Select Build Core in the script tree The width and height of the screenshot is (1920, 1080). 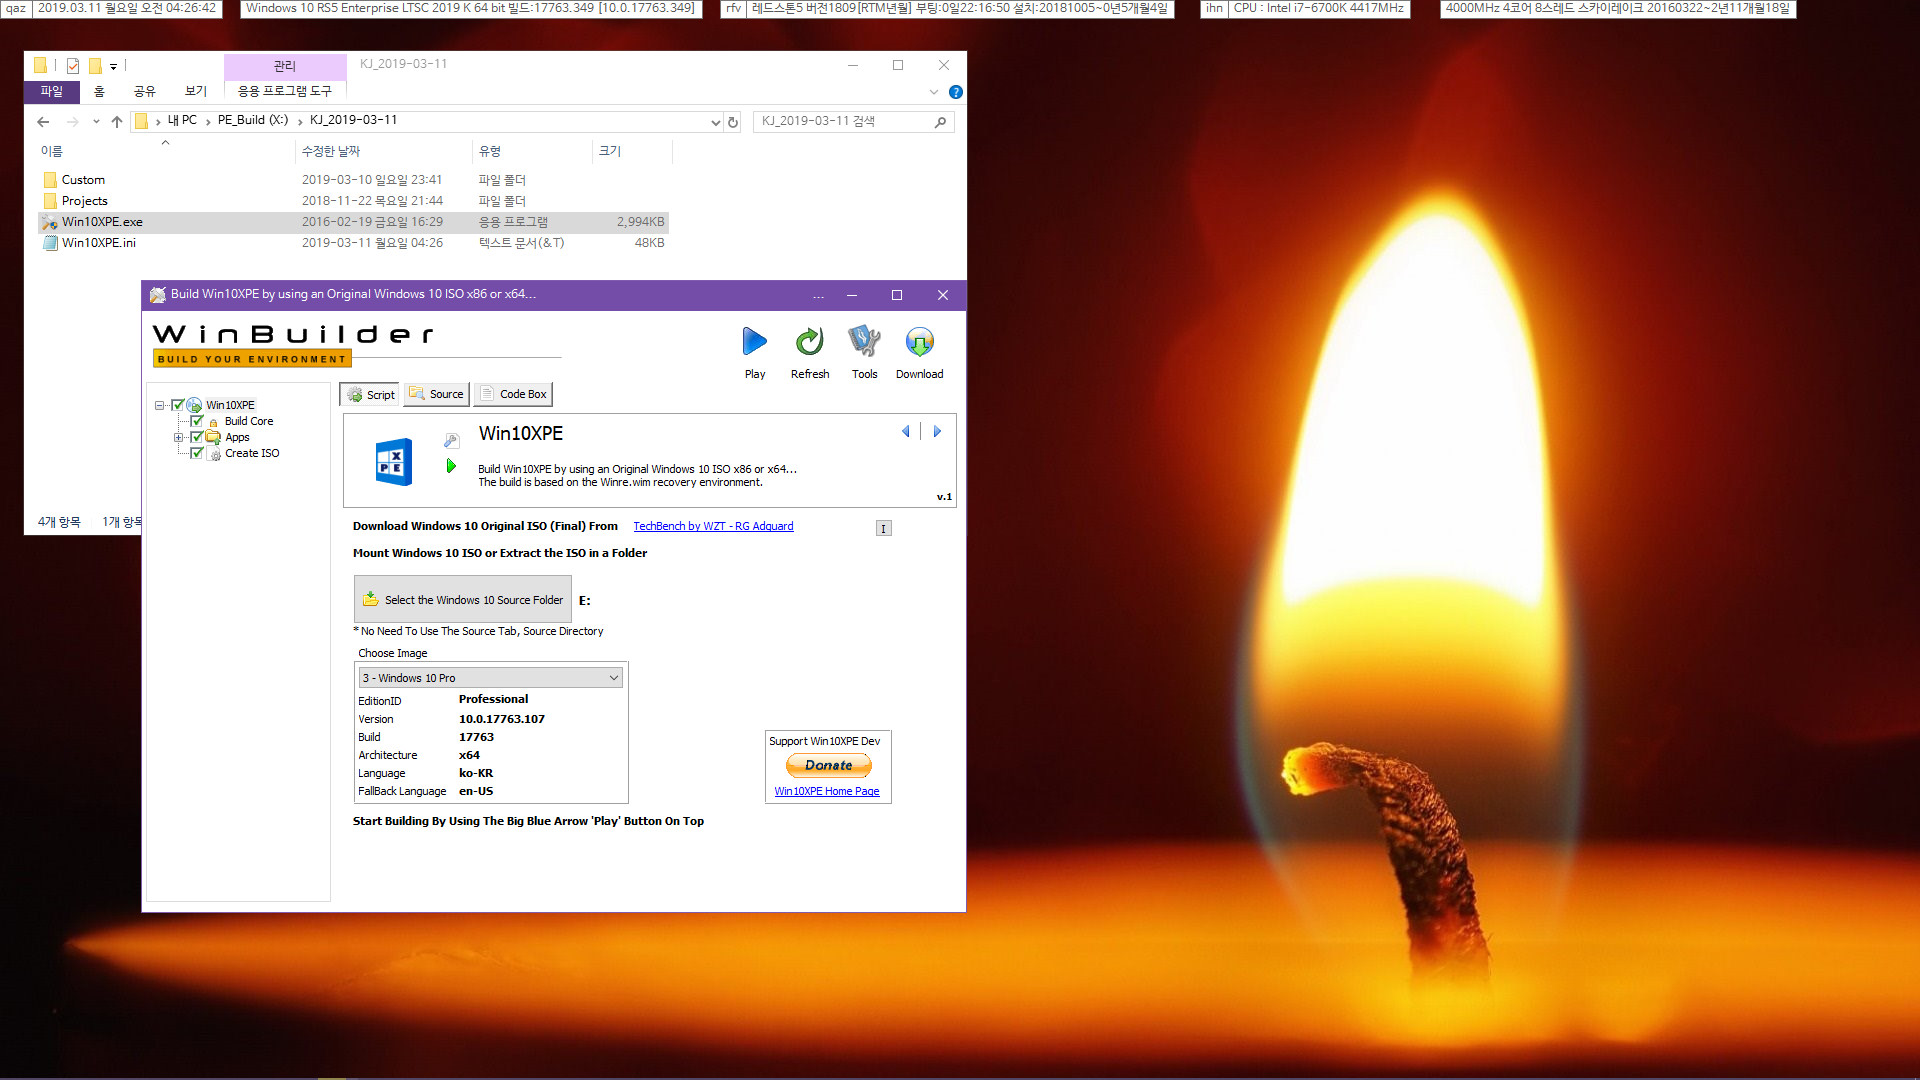[249, 421]
